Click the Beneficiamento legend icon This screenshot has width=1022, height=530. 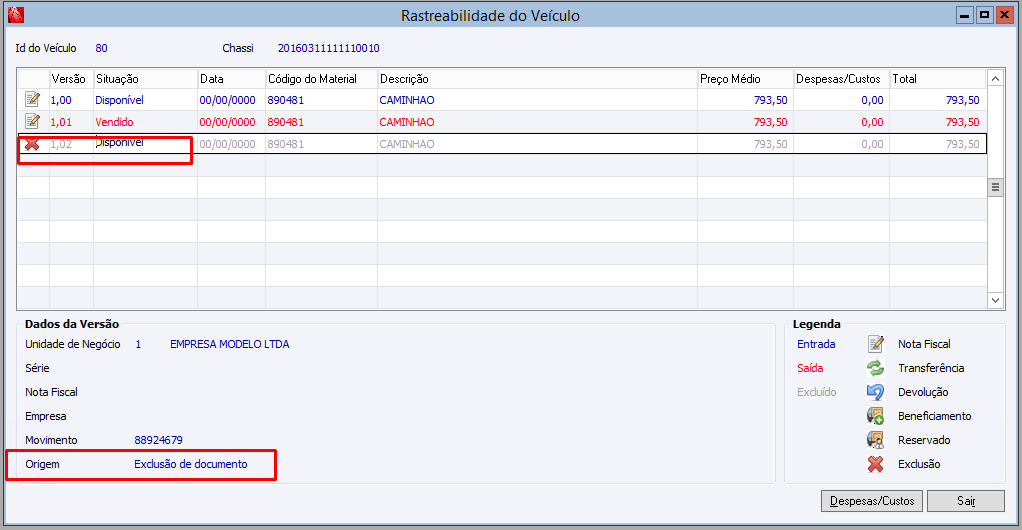(x=875, y=416)
